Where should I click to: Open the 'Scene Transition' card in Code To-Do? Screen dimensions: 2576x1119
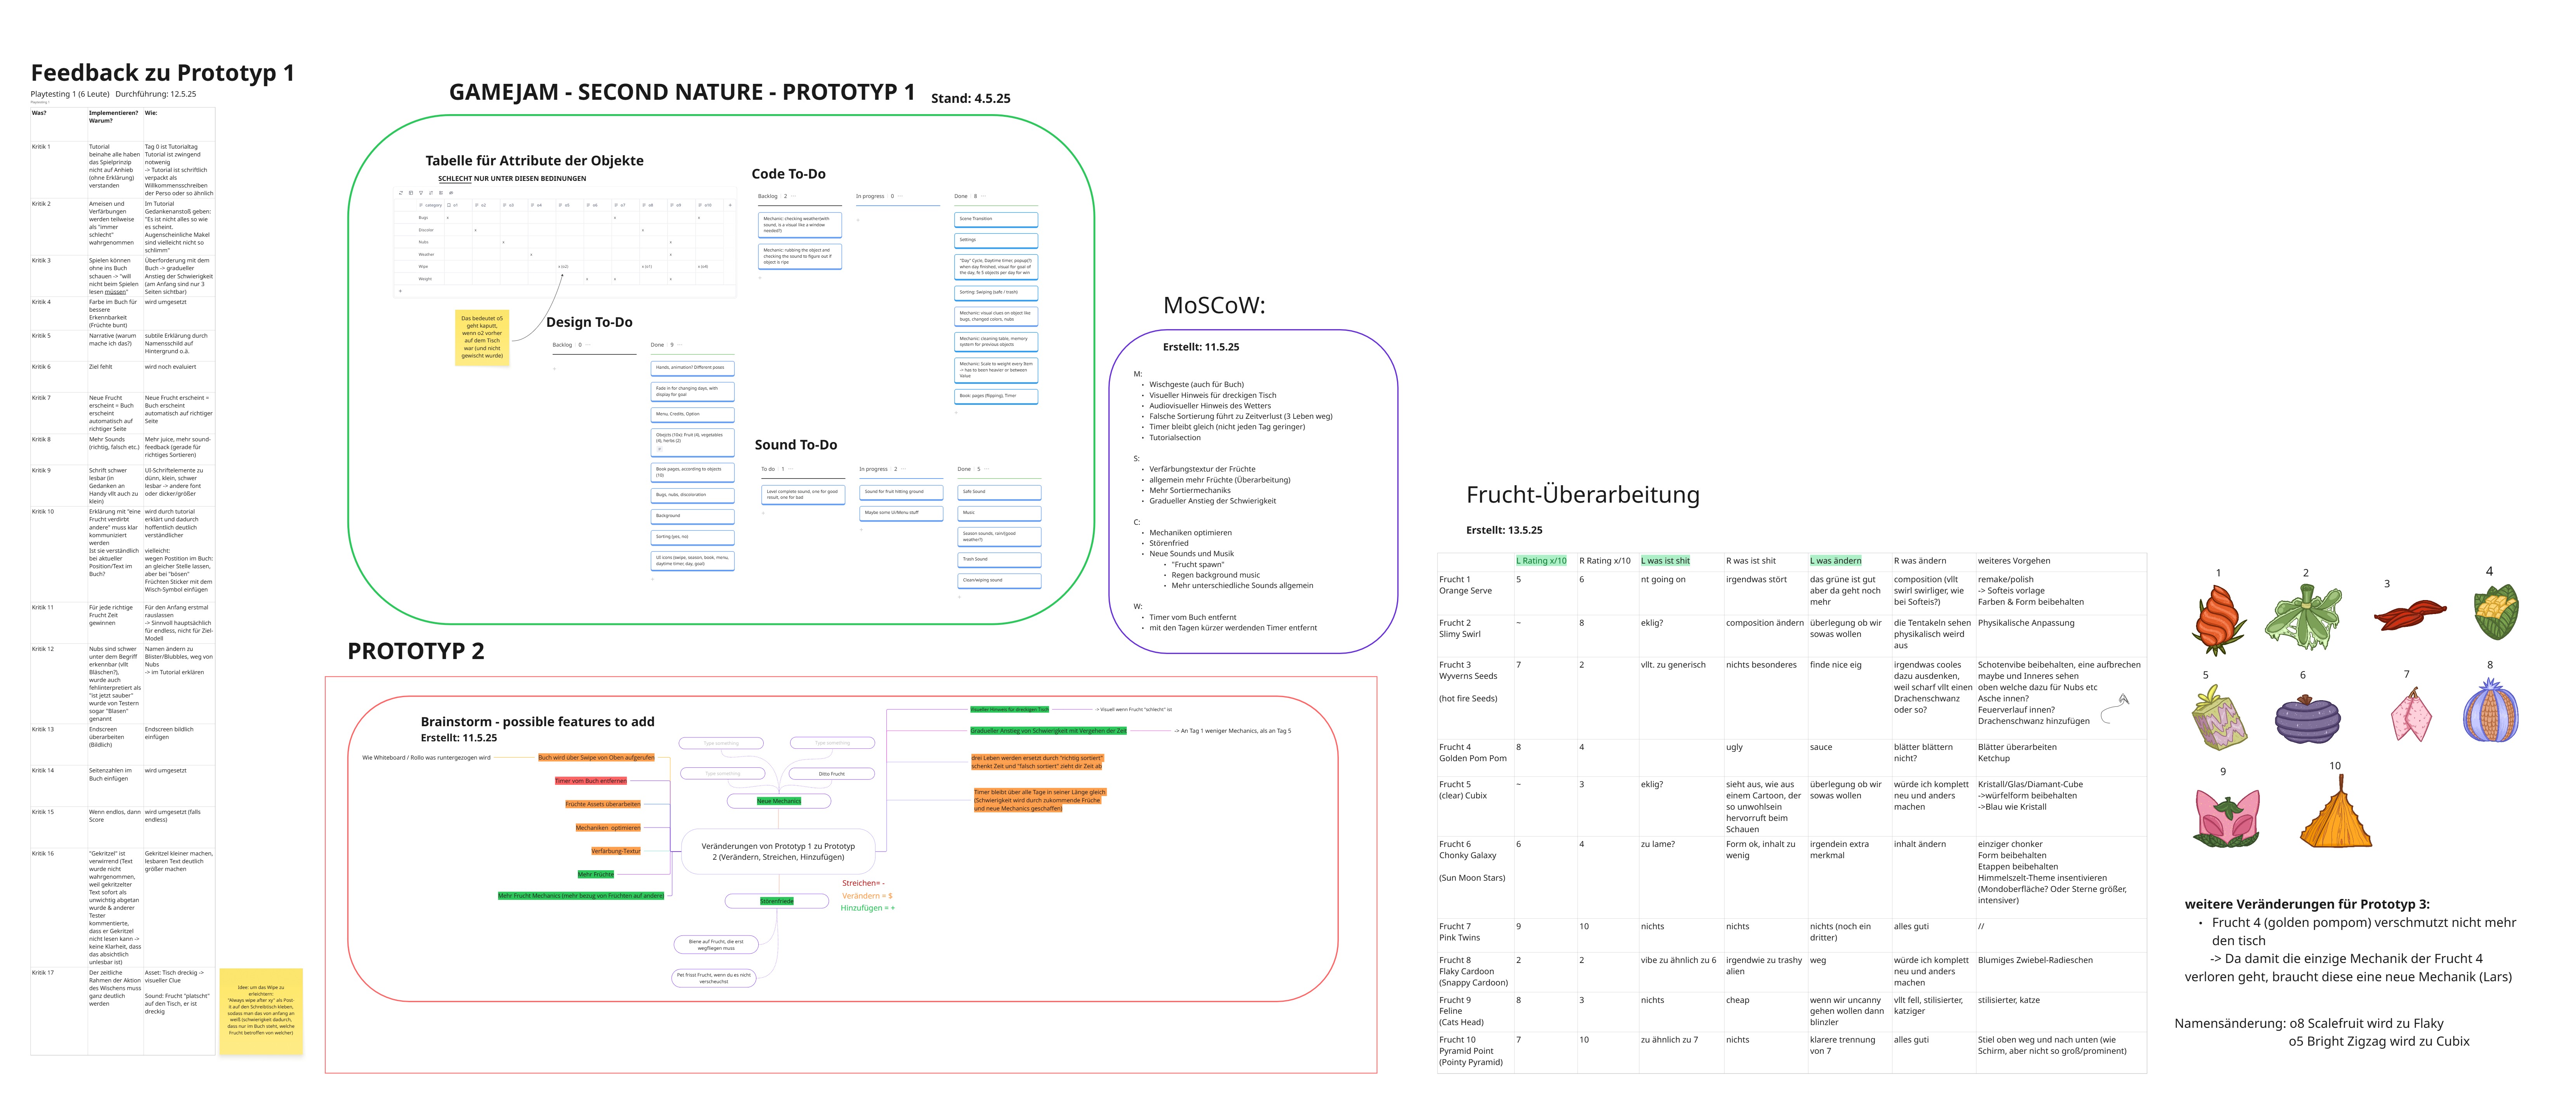[x=996, y=220]
